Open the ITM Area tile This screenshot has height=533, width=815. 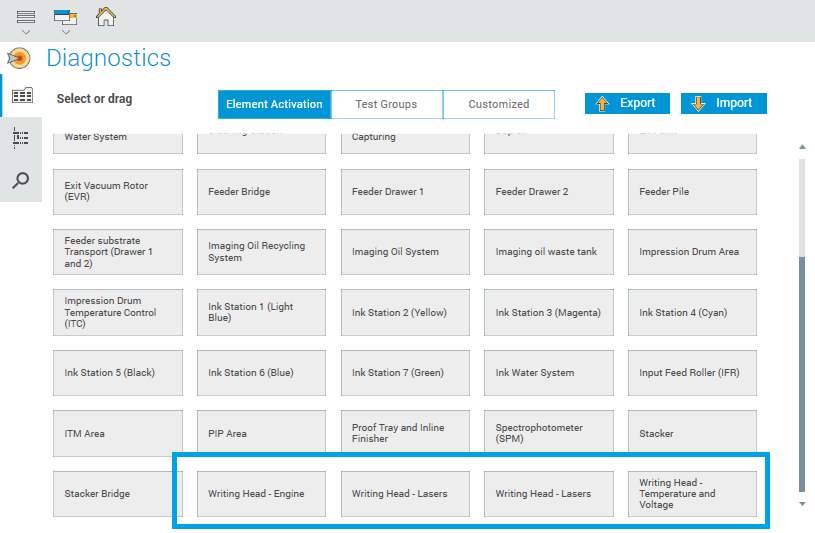[118, 433]
